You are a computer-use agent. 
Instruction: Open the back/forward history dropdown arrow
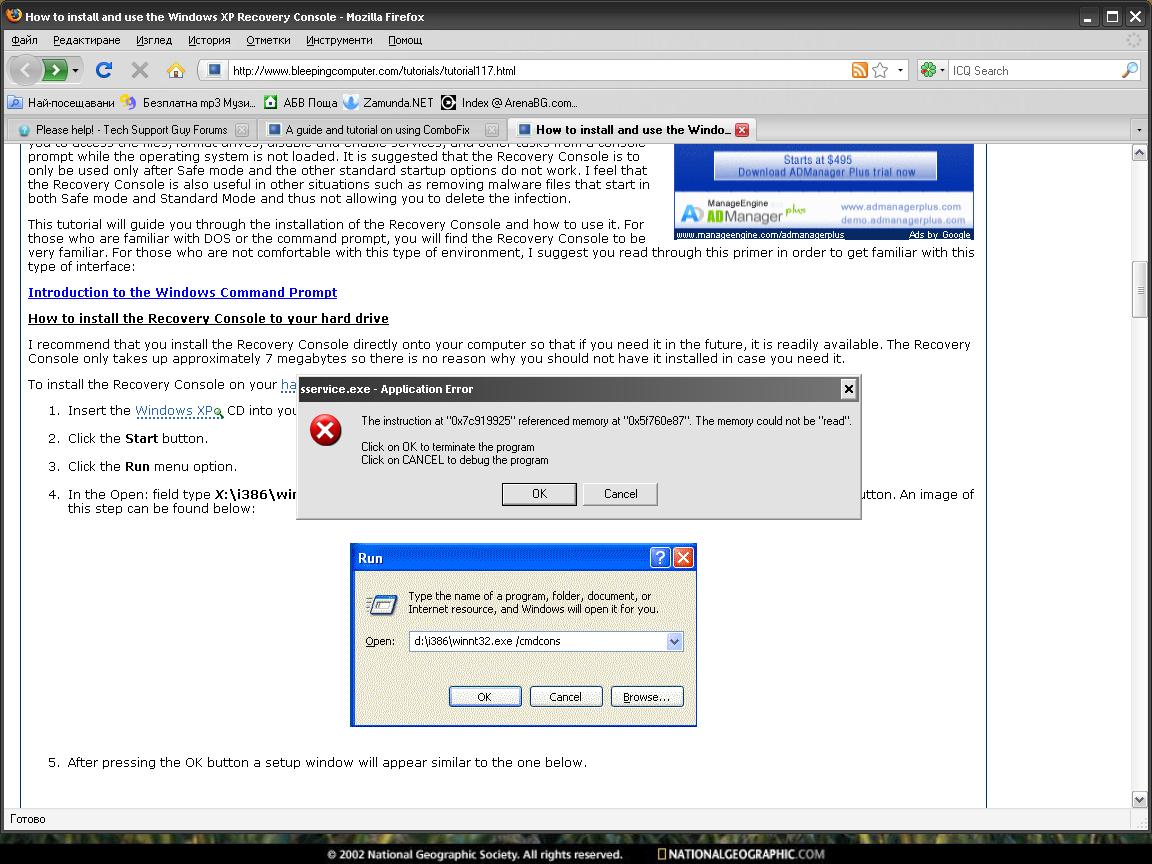pos(76,71)
